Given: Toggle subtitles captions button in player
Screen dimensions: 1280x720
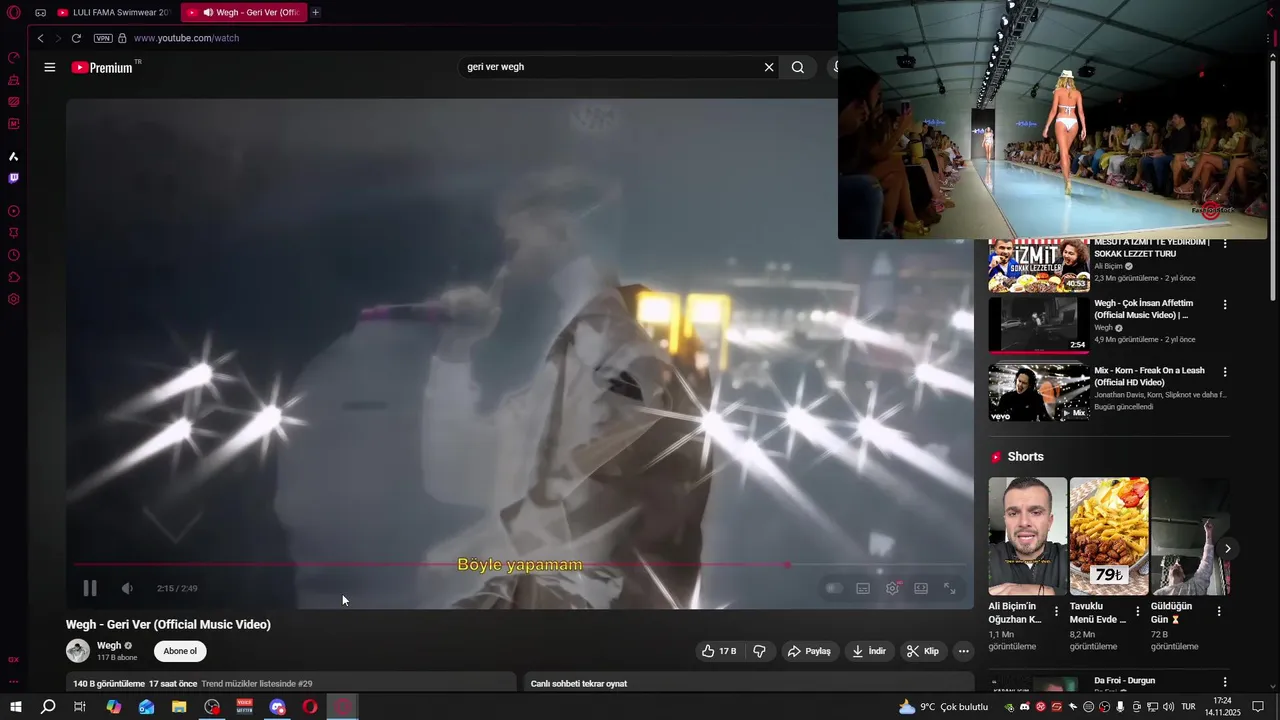Looking at the screenshot, I should pos(863,588).
